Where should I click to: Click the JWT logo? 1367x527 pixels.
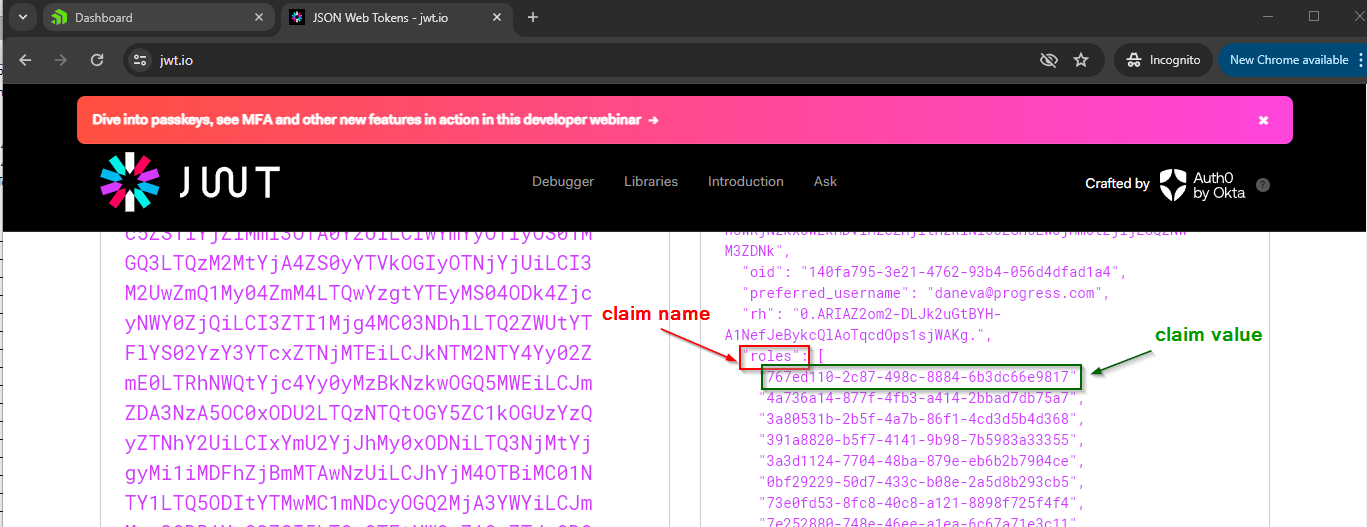190,182
